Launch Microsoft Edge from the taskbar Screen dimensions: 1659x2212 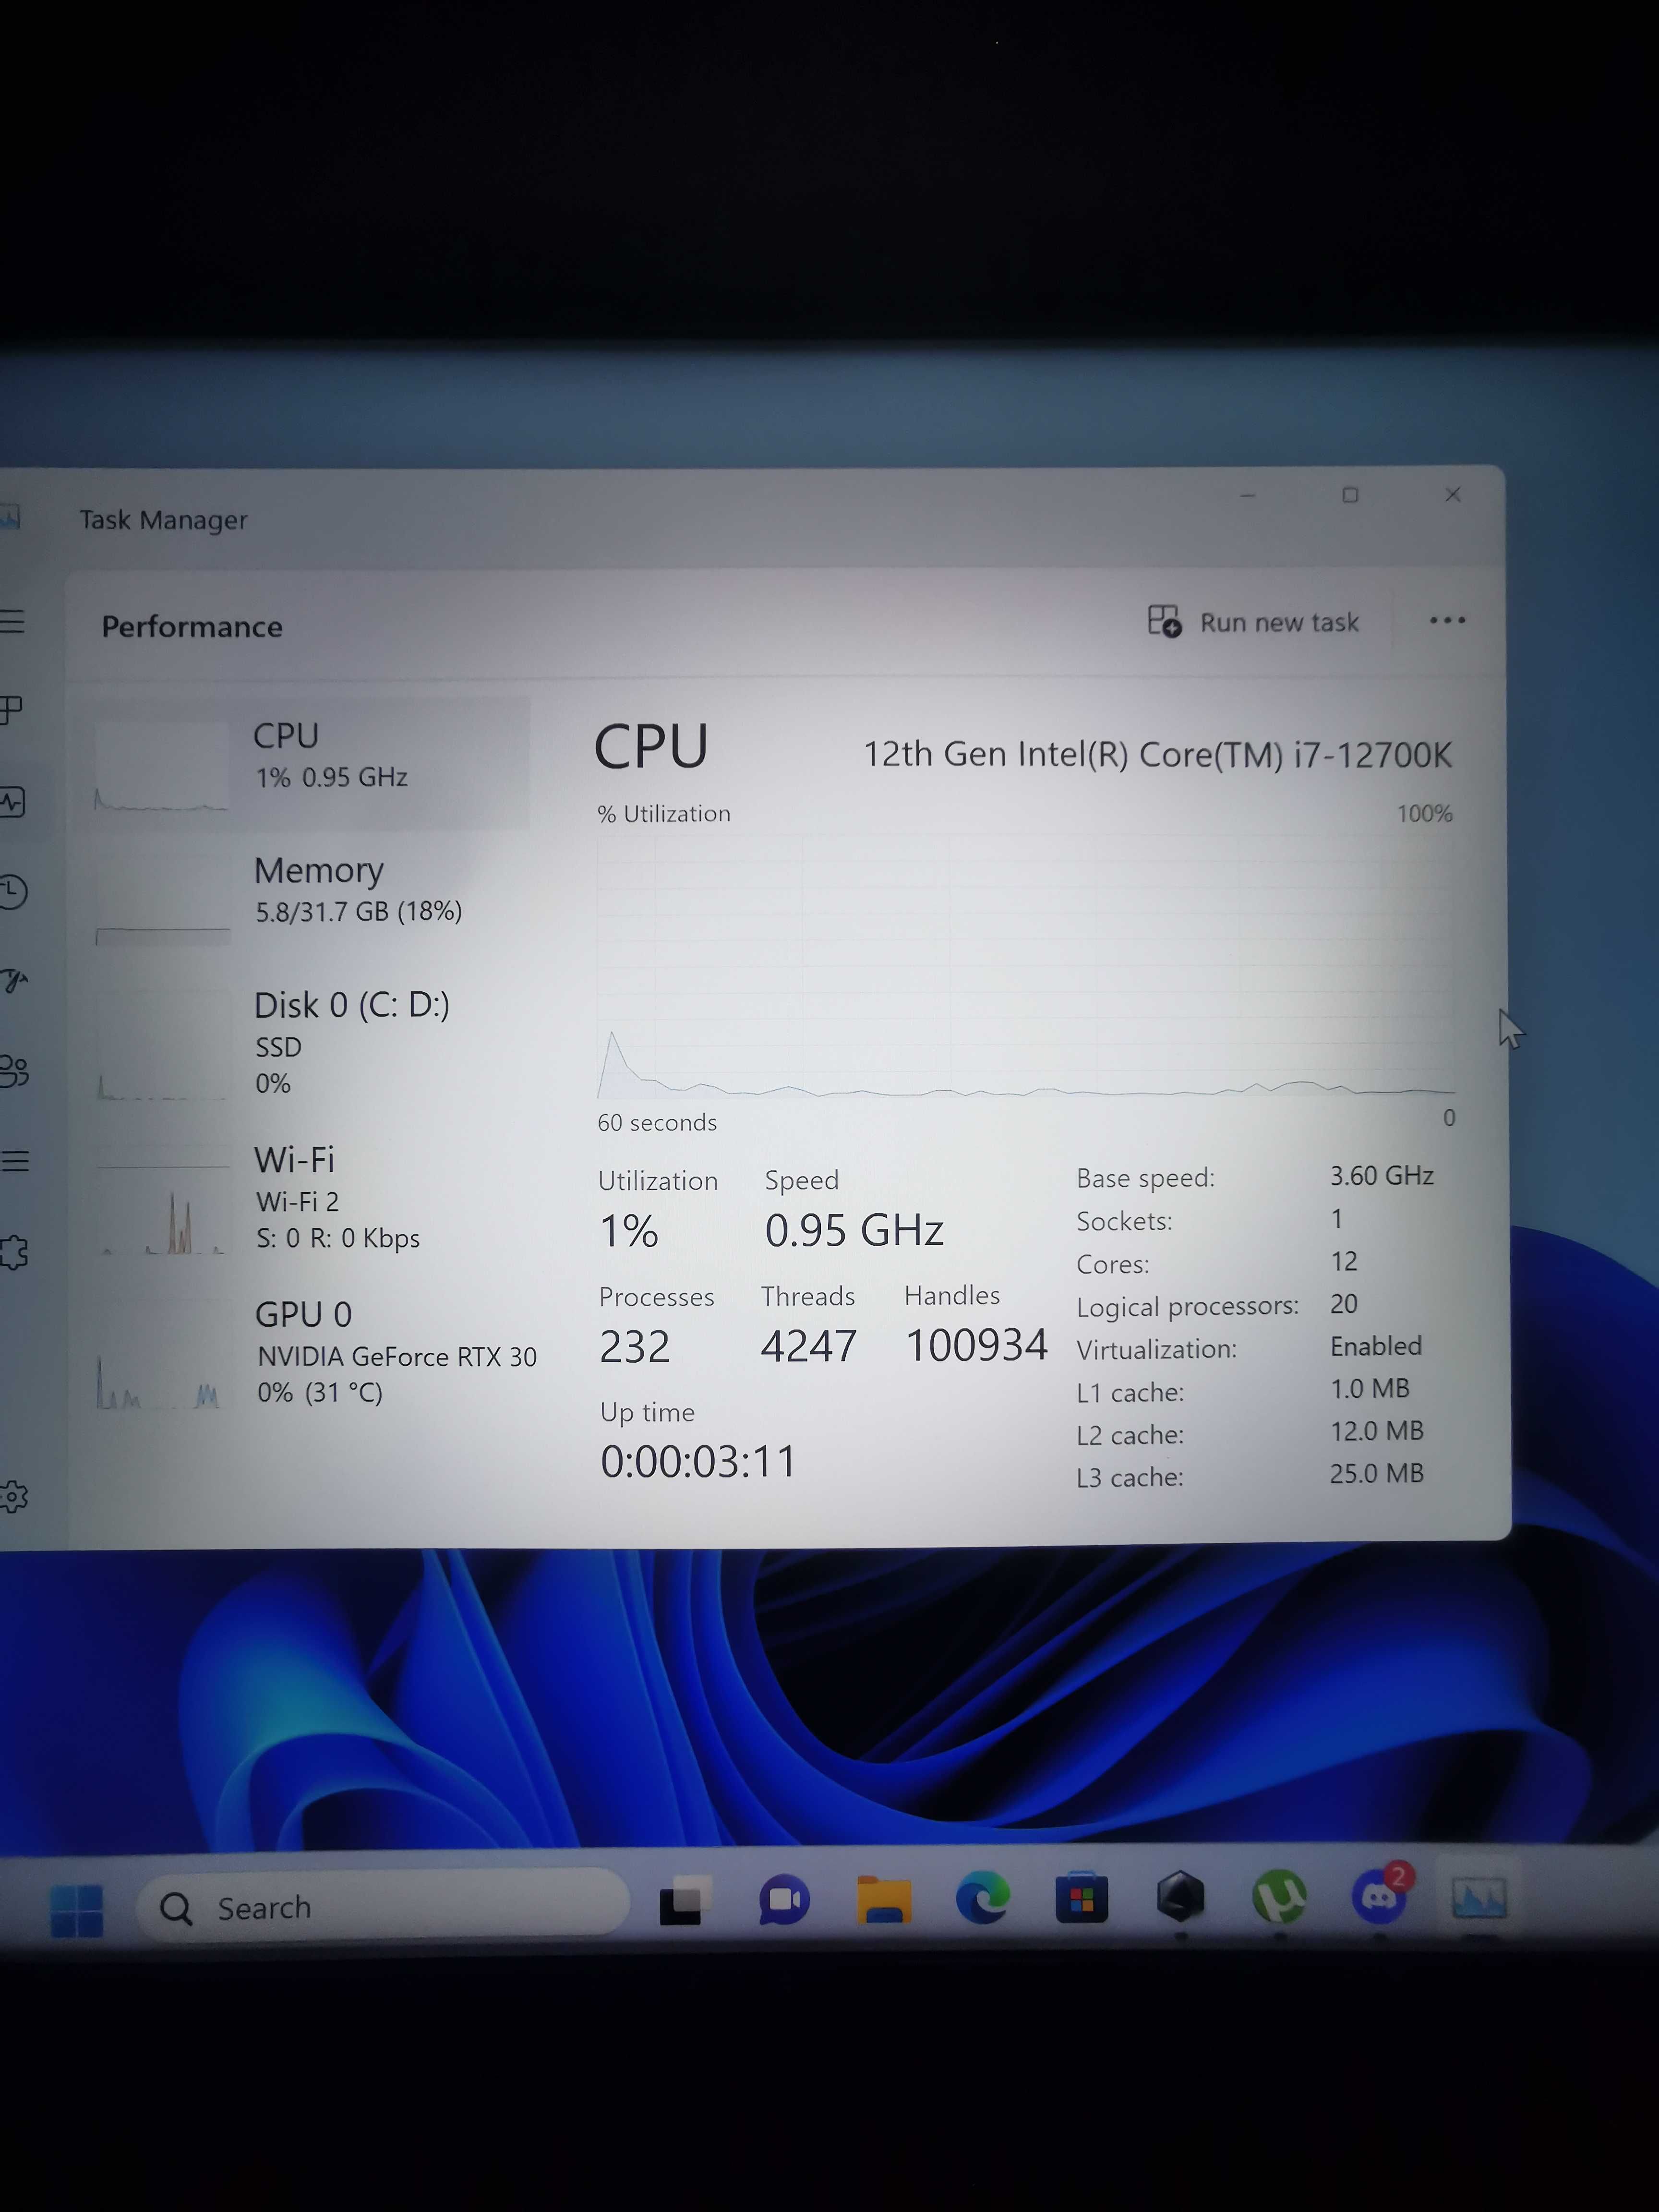(982, 1899)
